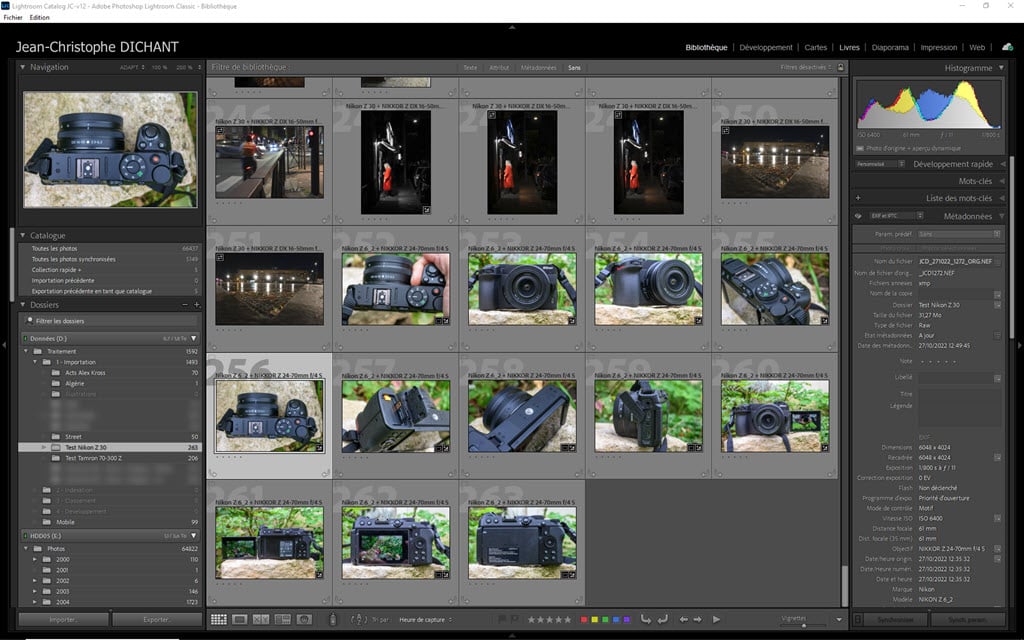The width and height of the screenshot is (1024, 640).
Task: Select the Painter spray can tool
Action: pos(332,619)
